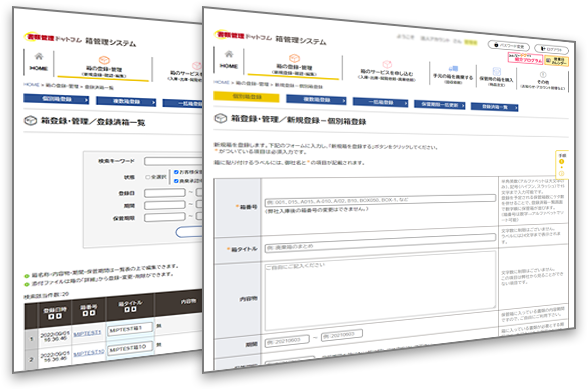The image size is (588, 389).
Task: Click 登録日 start field in back window
Action: pyautogui.click(x=165, y=193)
